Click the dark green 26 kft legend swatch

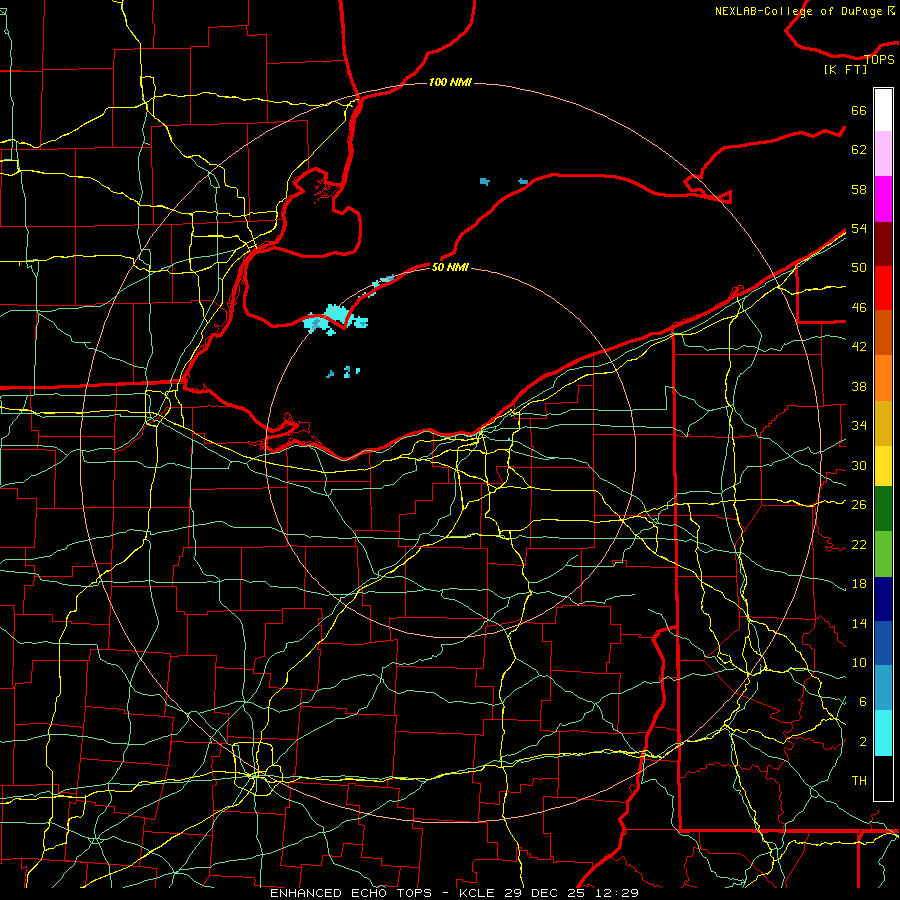[x=883, y=509]
